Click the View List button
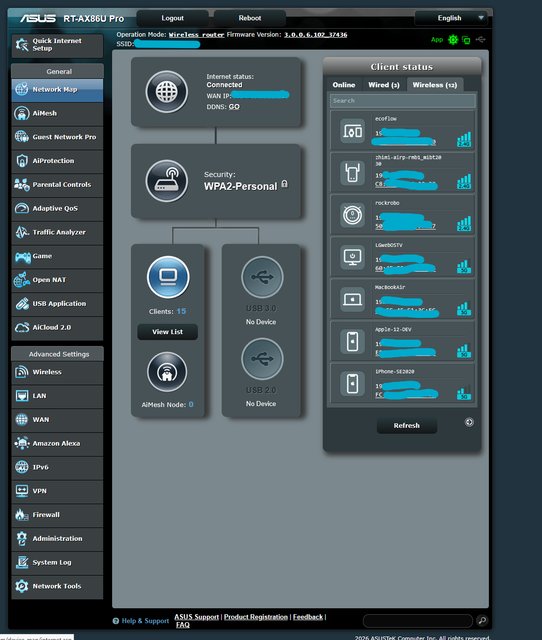Screen dimensions: 542x640 tap(168, 332)
